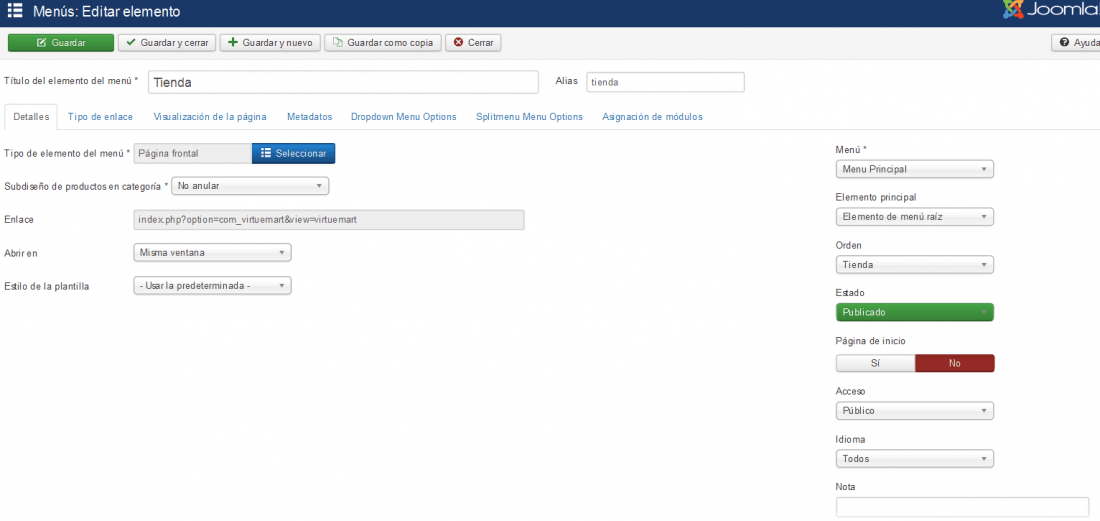Screen dimensions: 1100x521
Task: Click the blue Seleccionar button
Action: coord(293,154)
